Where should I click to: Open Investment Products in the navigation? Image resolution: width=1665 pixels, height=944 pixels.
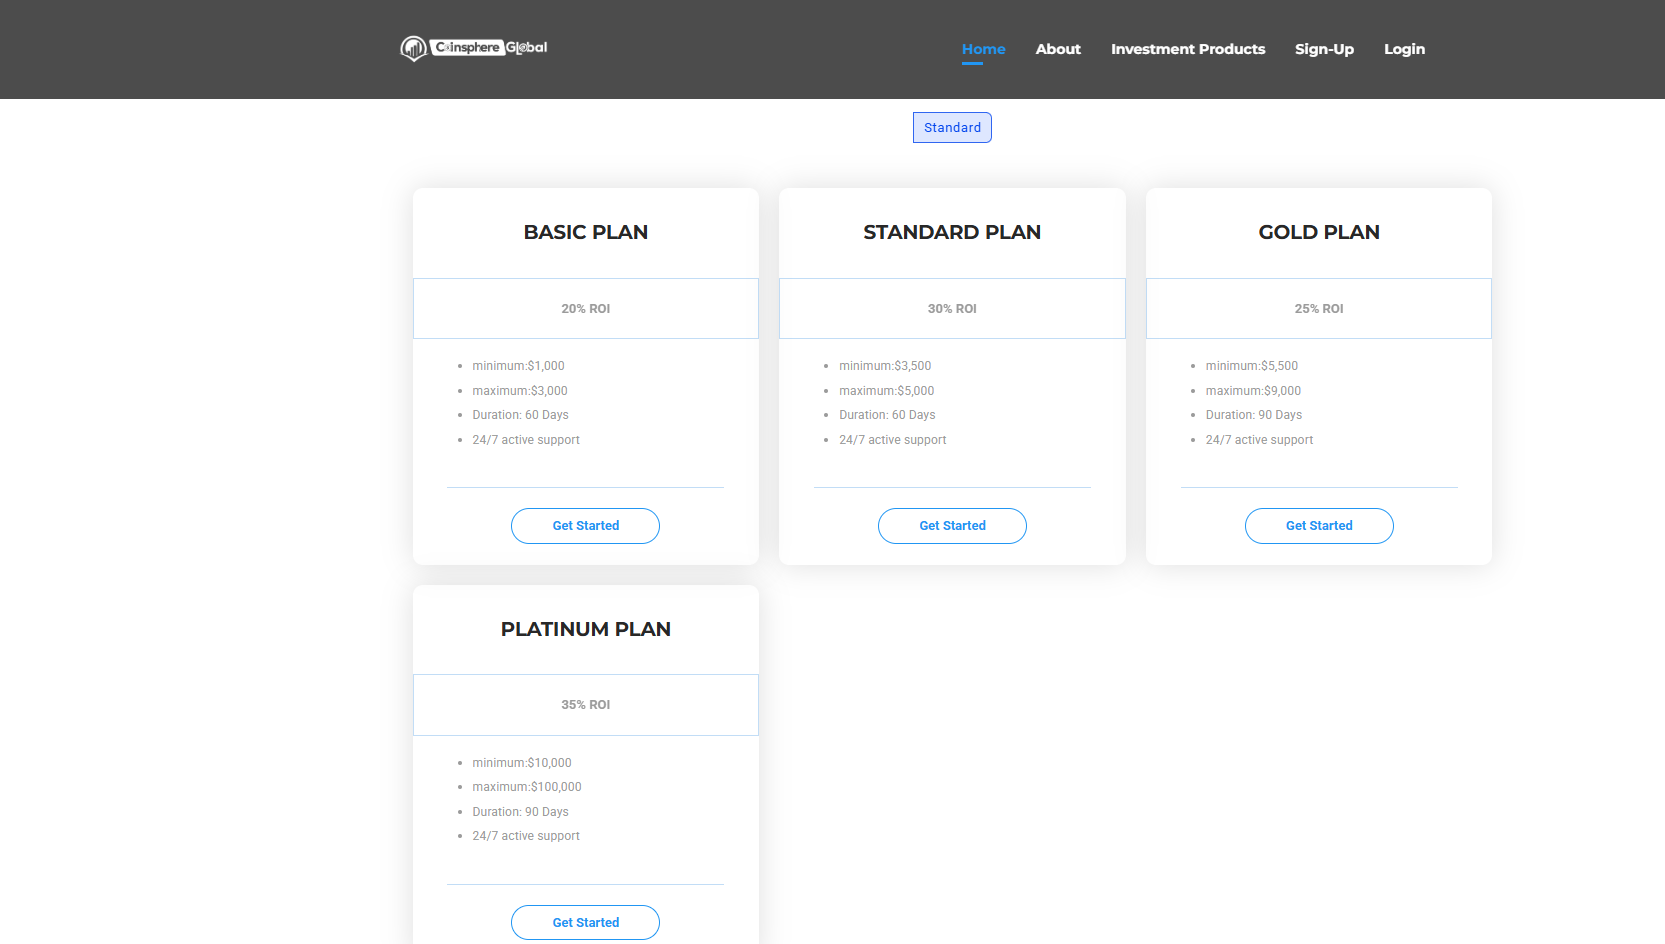tap(1187, 49)
